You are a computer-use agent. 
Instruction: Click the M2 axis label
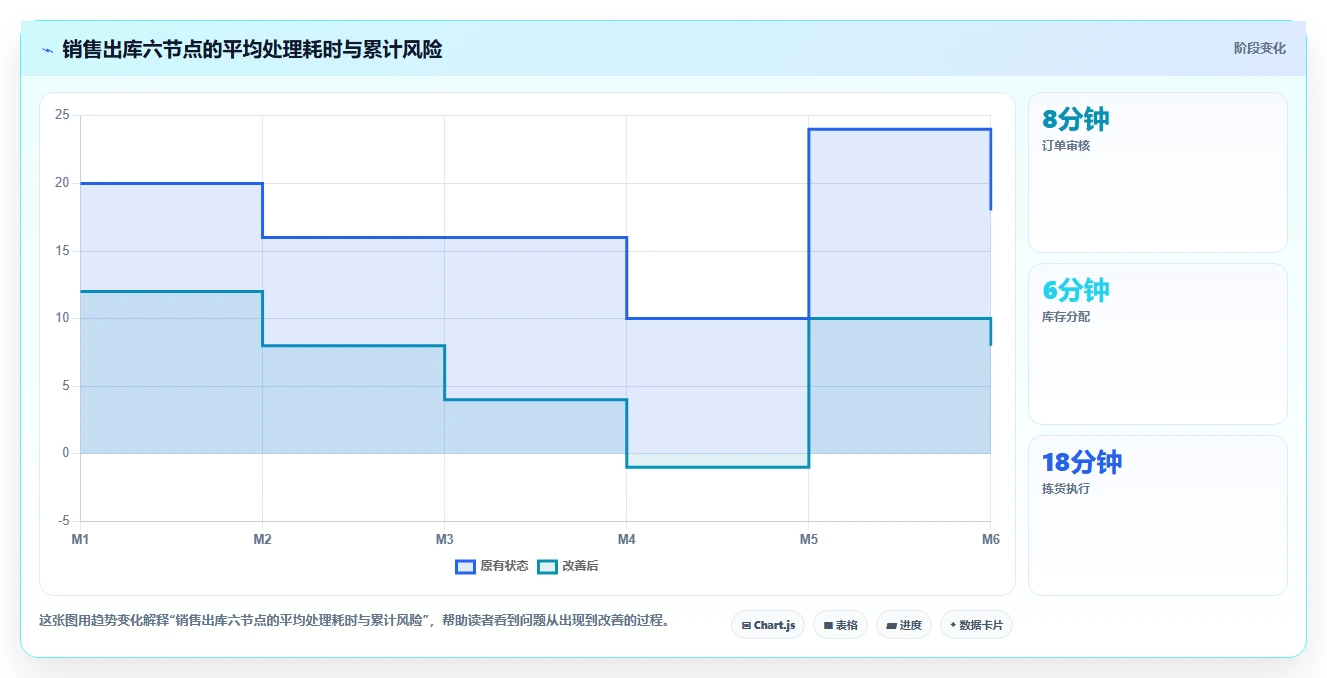click(x=262, y=540)
